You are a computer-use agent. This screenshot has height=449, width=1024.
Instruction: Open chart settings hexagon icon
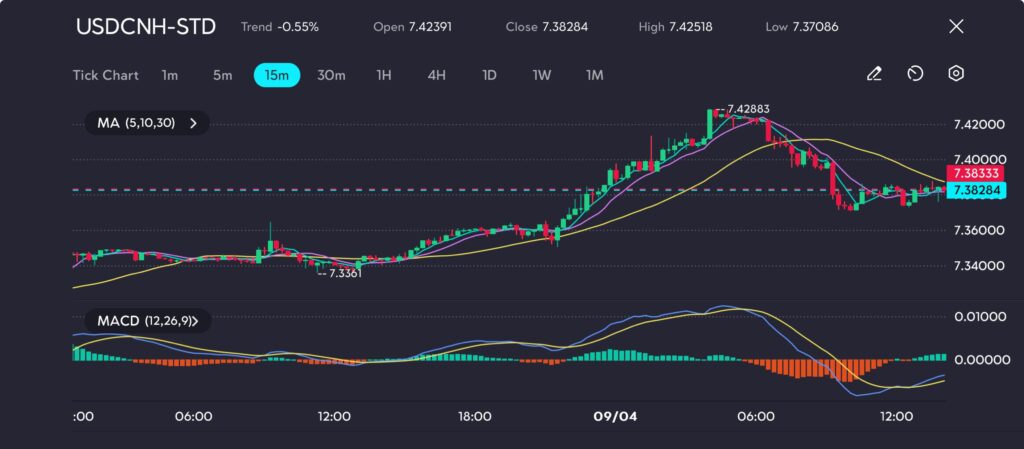956,74
